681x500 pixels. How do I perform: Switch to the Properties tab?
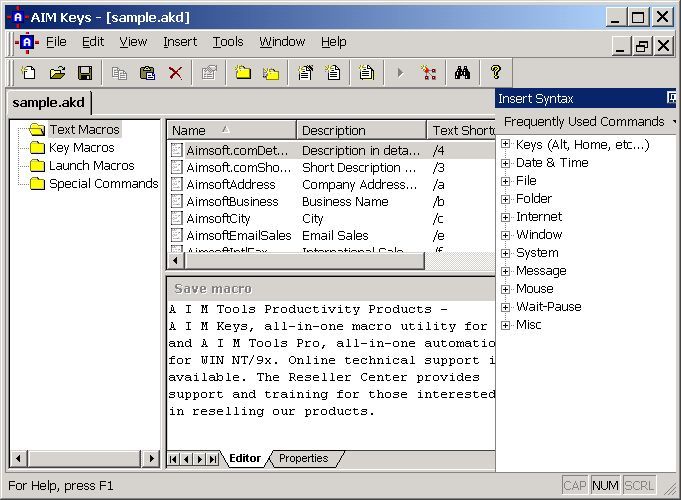(304, 458)
